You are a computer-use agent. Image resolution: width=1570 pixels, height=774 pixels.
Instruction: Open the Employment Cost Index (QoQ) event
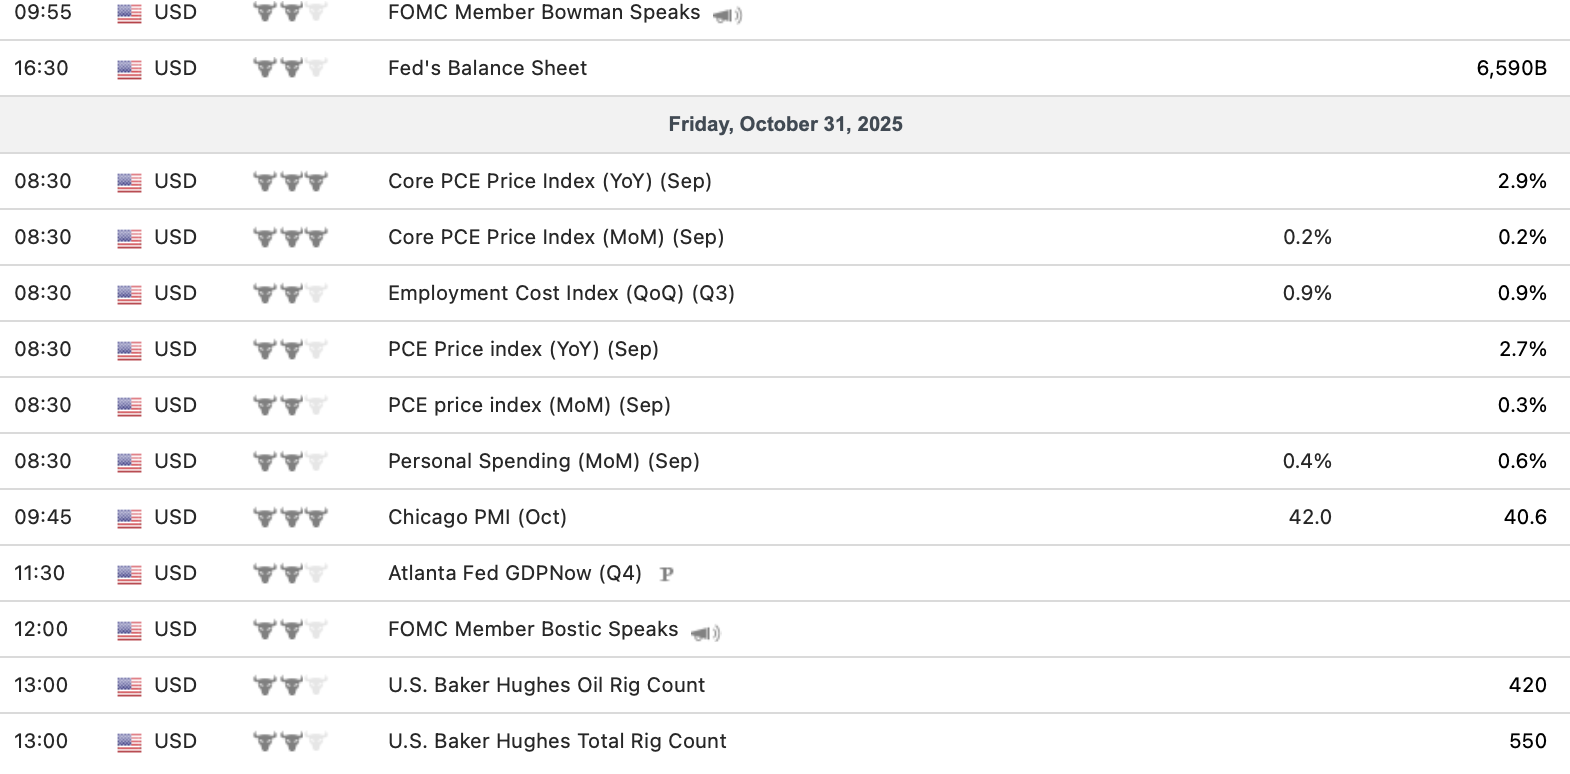[561, 293]
